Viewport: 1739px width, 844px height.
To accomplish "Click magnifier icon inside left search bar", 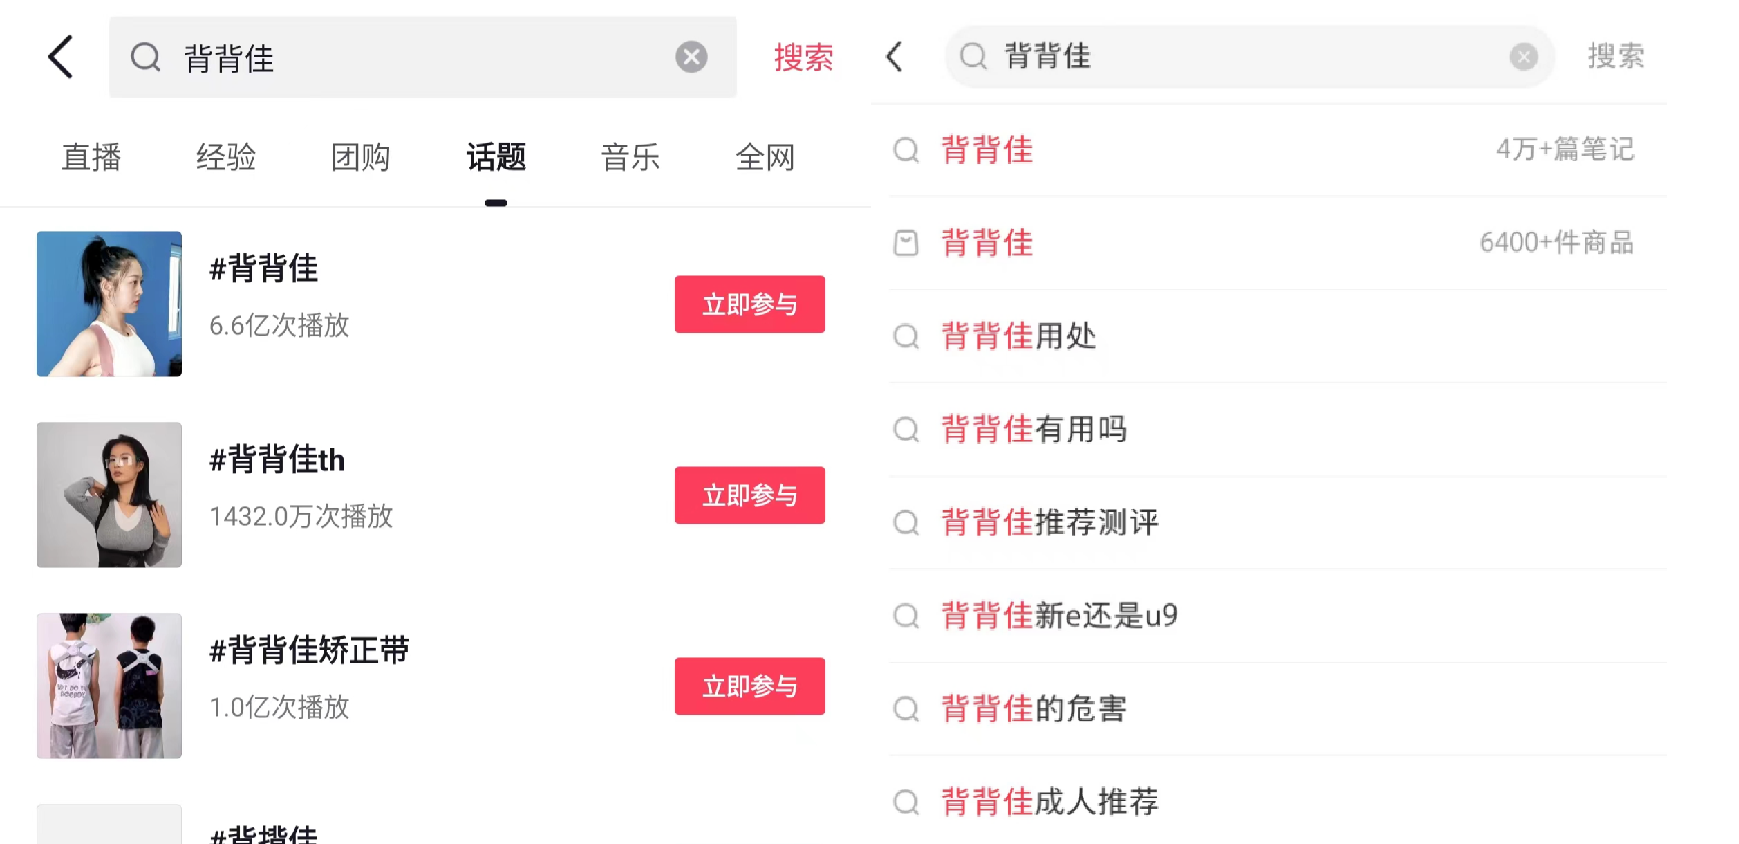I will coord(146,57).
